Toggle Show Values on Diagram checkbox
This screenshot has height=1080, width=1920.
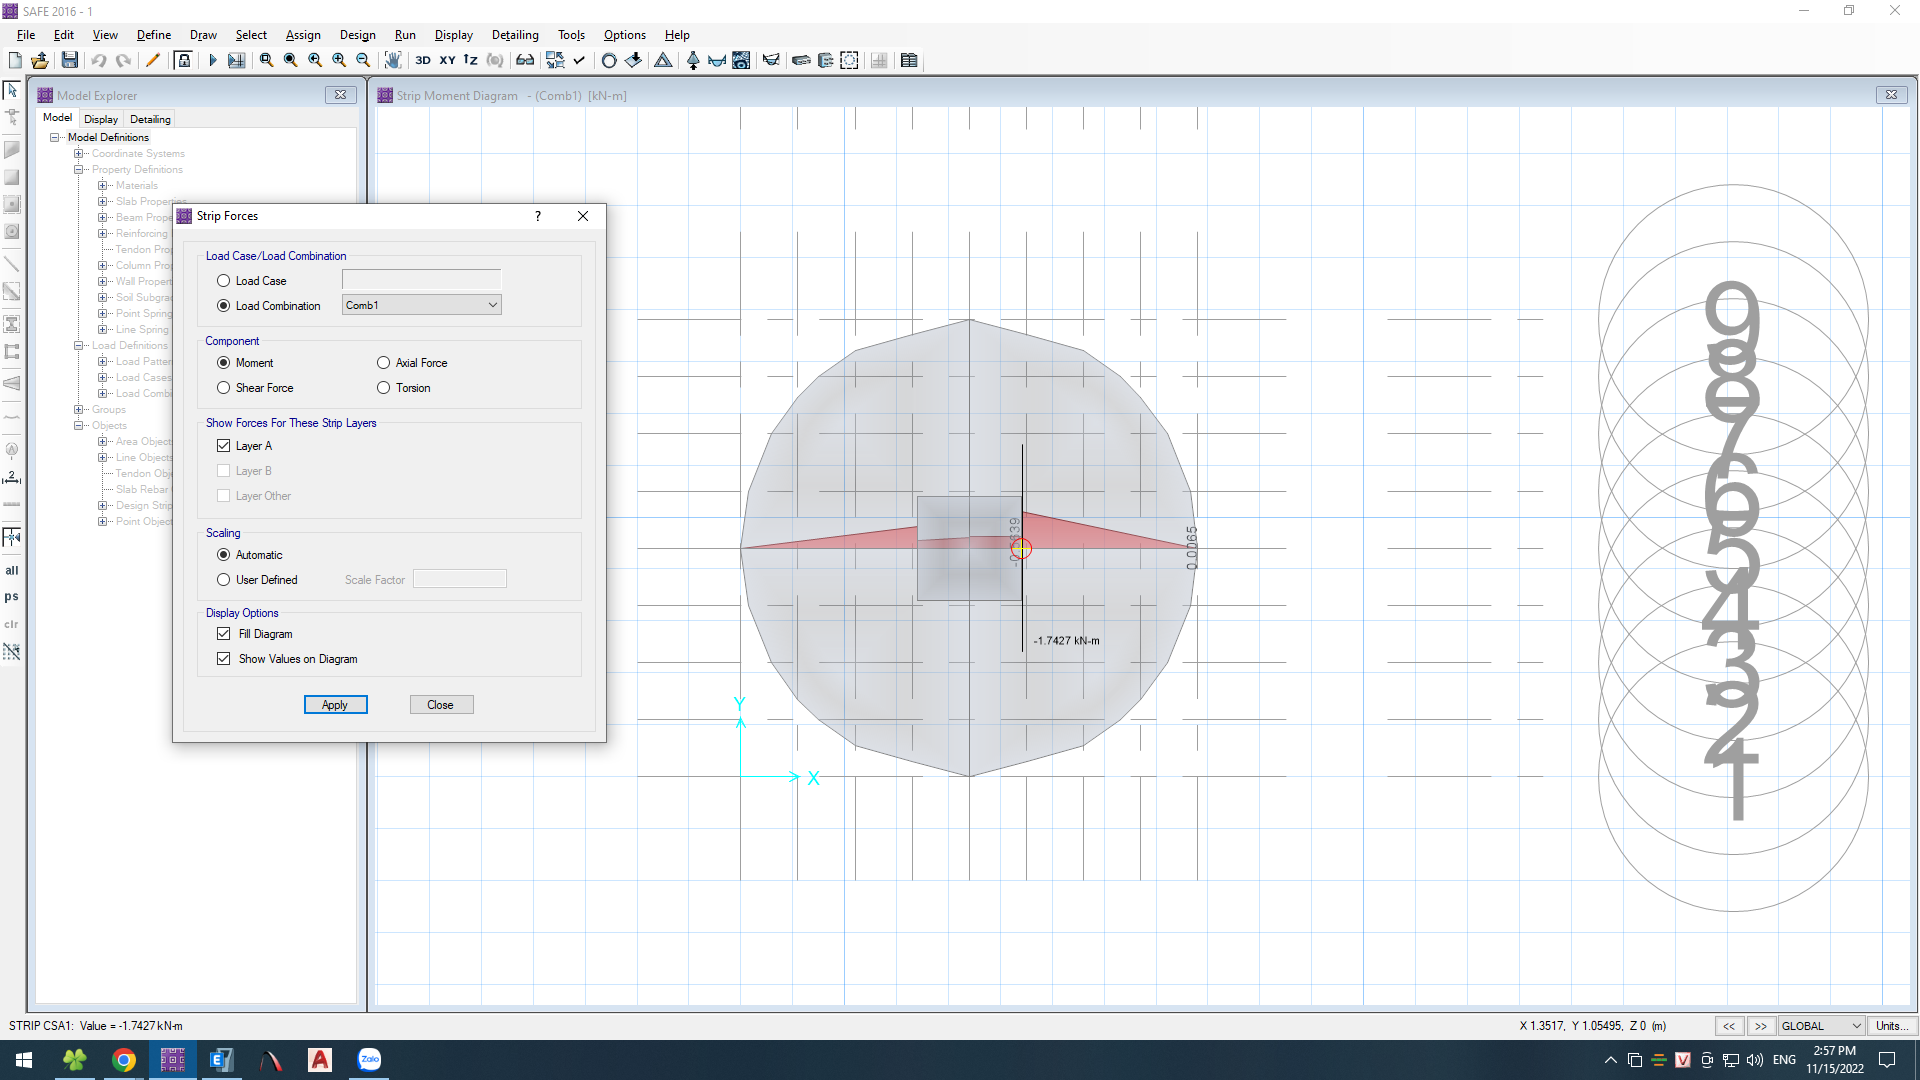pyautogui.click(x=224, y=659)
